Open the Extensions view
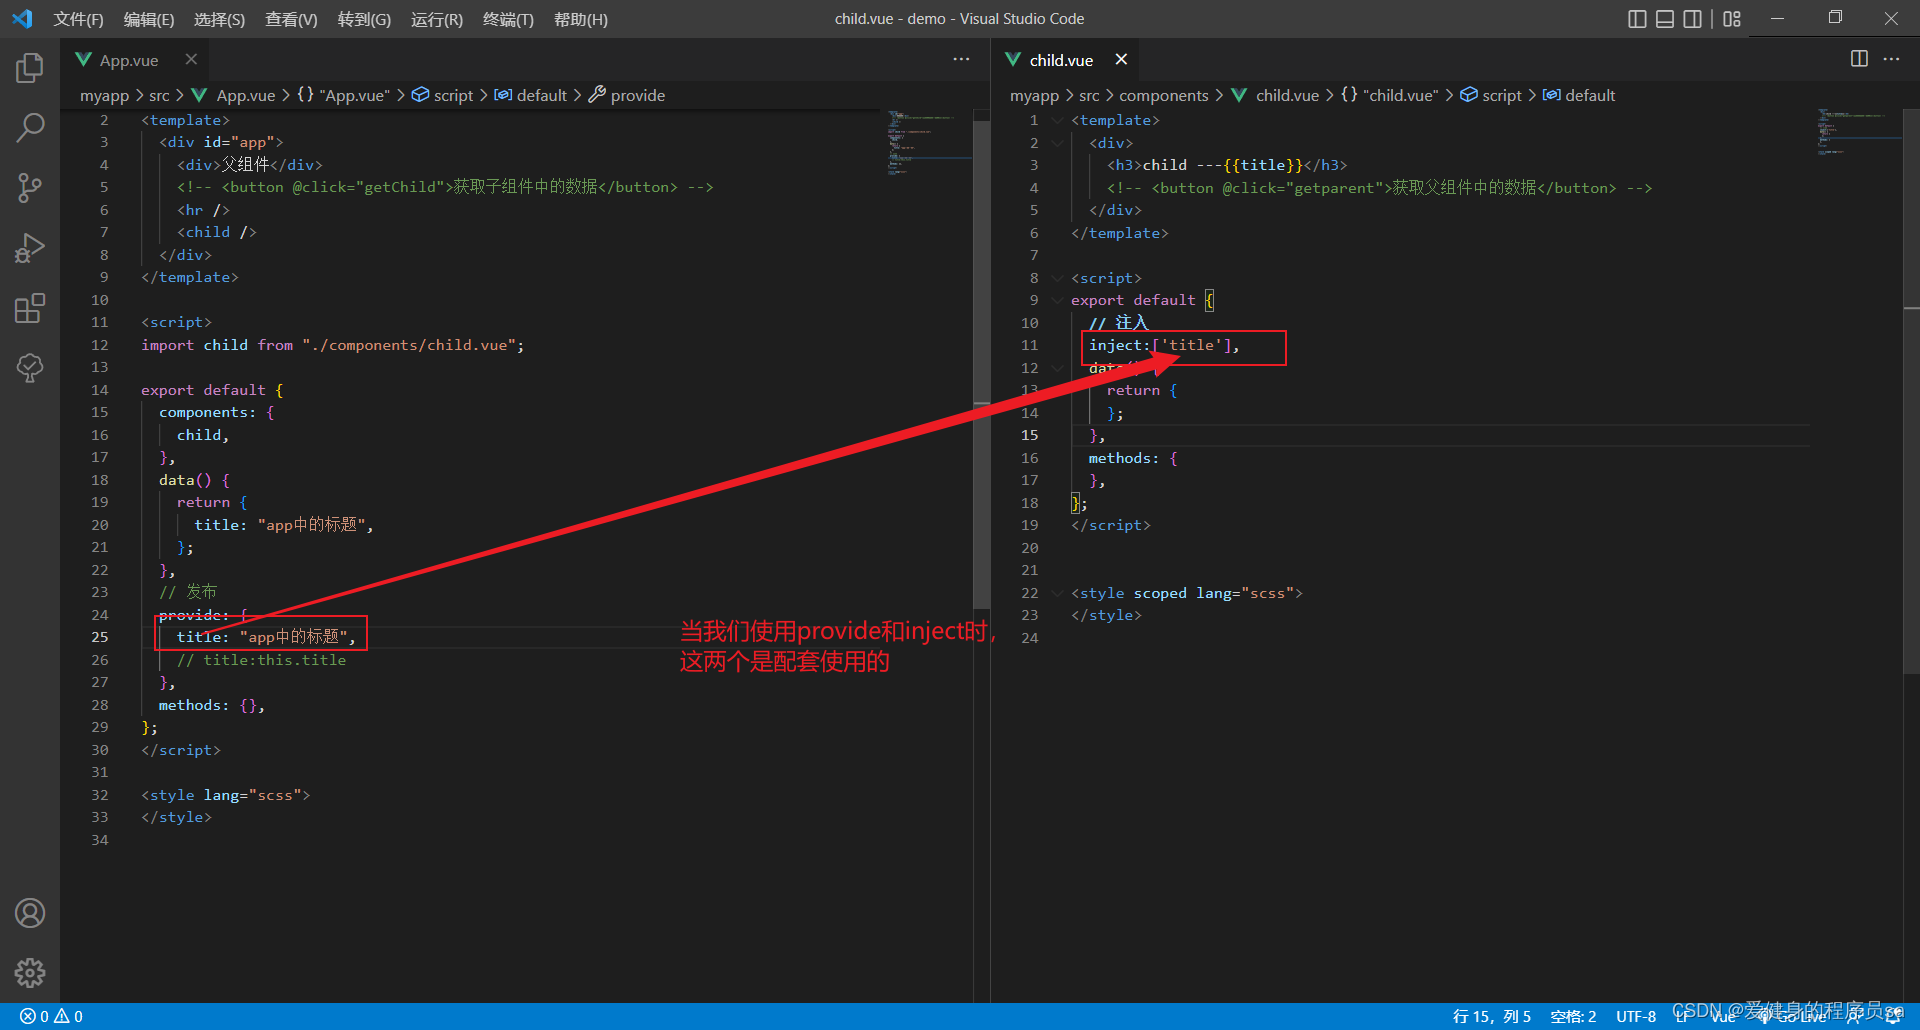1920x1030 pixels. (x=30, y=308)
